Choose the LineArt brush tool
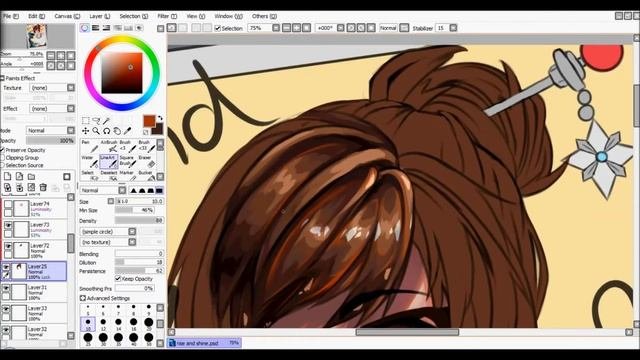Image resolution: width=640 pixels, height=360 pixels. click(109, 162)
